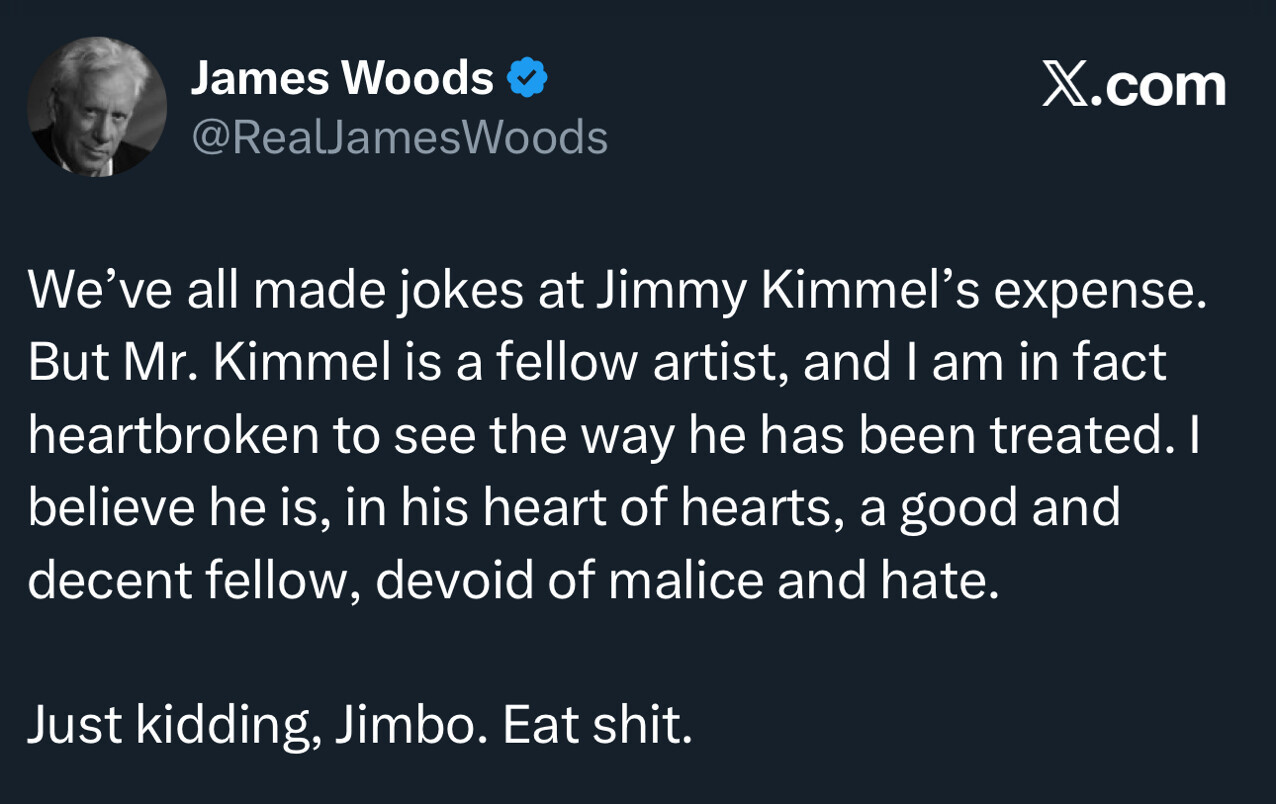The width and height of the screenshot is (1276, 804).
Task: Open James Woods' profile picture
Action: click(97, 107)
